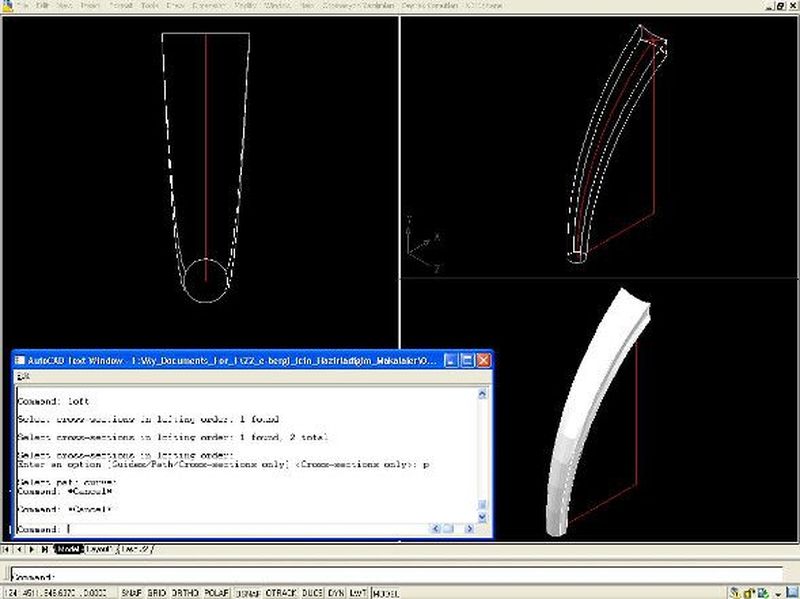Toggle POLAR tracking in status bar
The image size is (800, 599).
(216, 593)
